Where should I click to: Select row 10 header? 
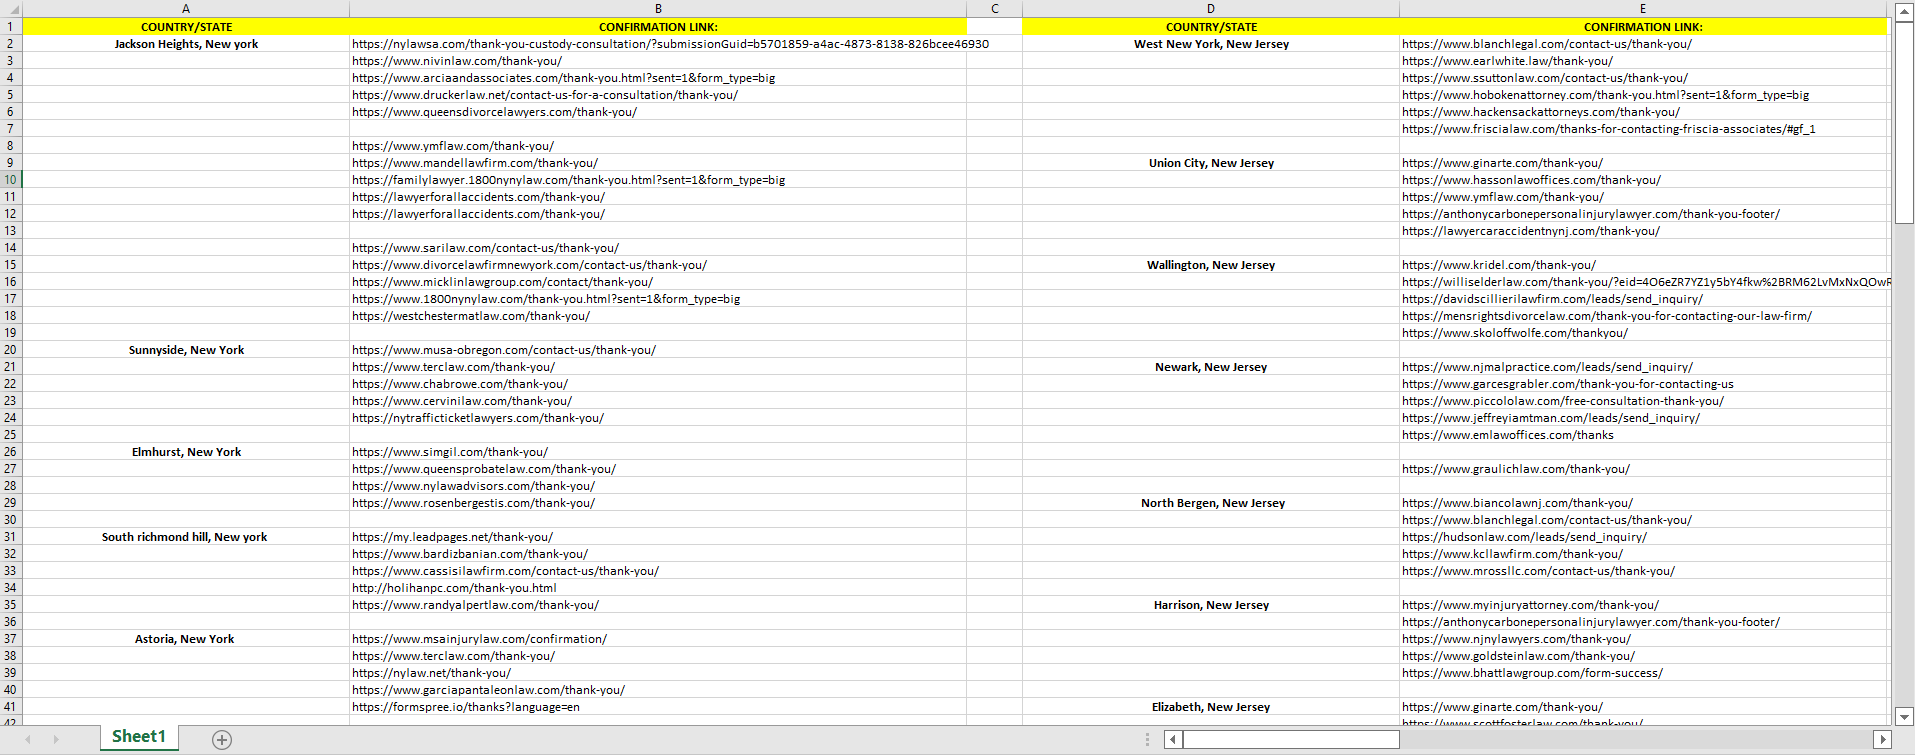coord(11,180)
